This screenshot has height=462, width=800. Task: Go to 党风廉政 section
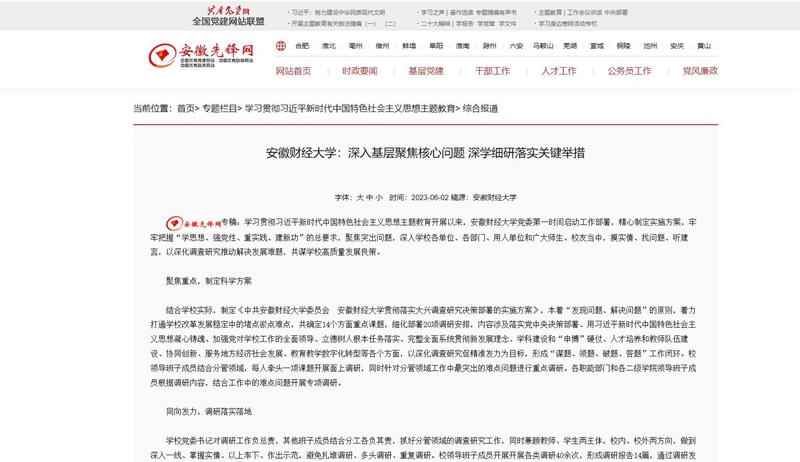point(700,71)
